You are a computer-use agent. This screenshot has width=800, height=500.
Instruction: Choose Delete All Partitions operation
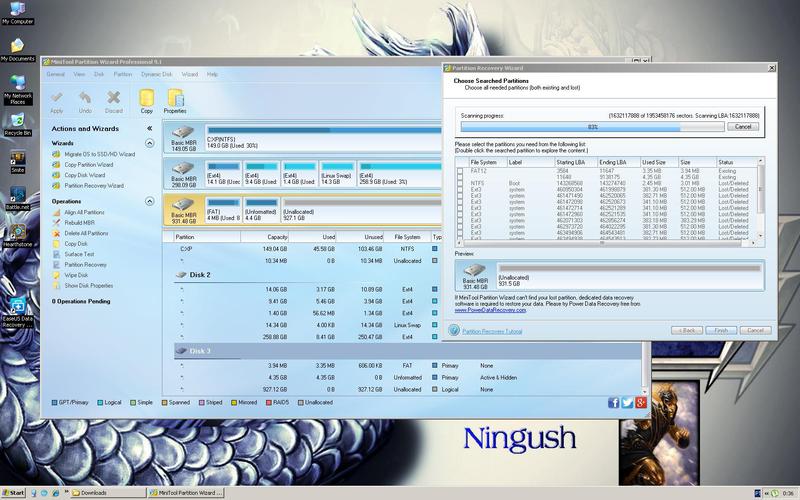[81, 233]
